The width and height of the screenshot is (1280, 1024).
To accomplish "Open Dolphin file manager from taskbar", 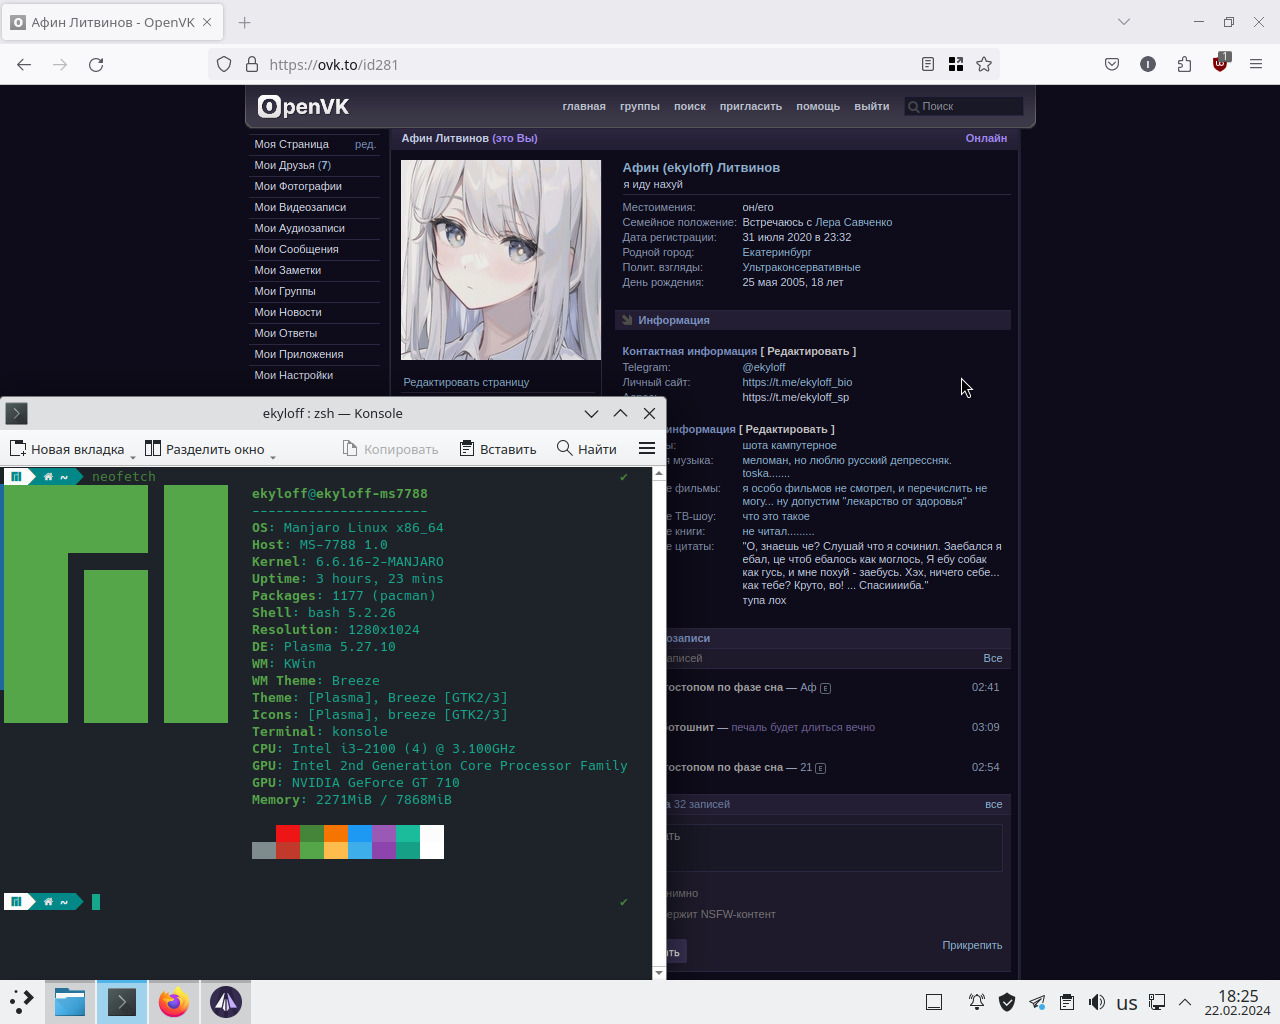I will click(x=70, y=1002).
